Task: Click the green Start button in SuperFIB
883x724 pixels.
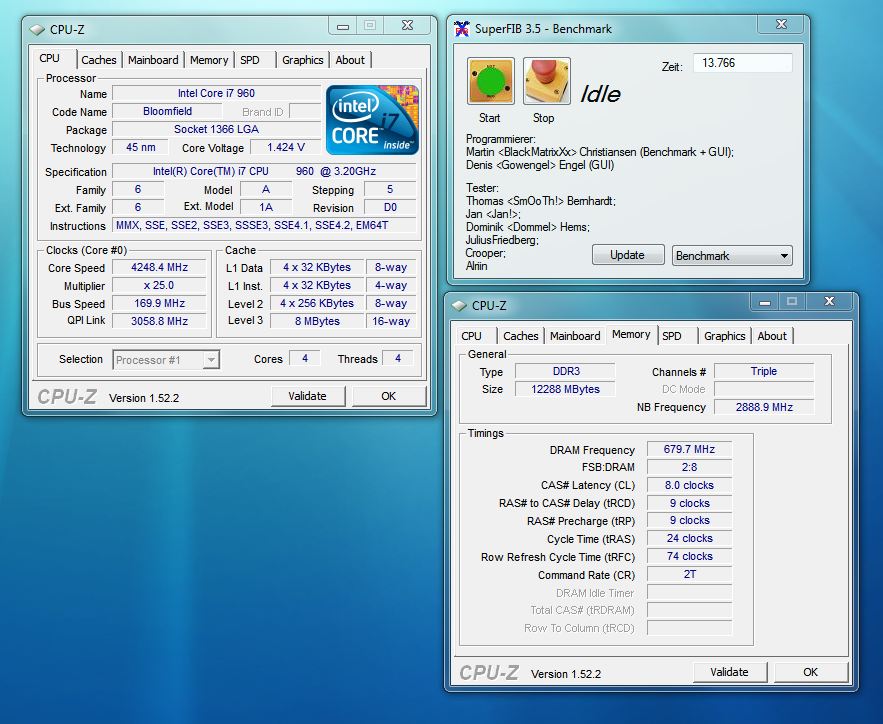Action: pos(490,82)
